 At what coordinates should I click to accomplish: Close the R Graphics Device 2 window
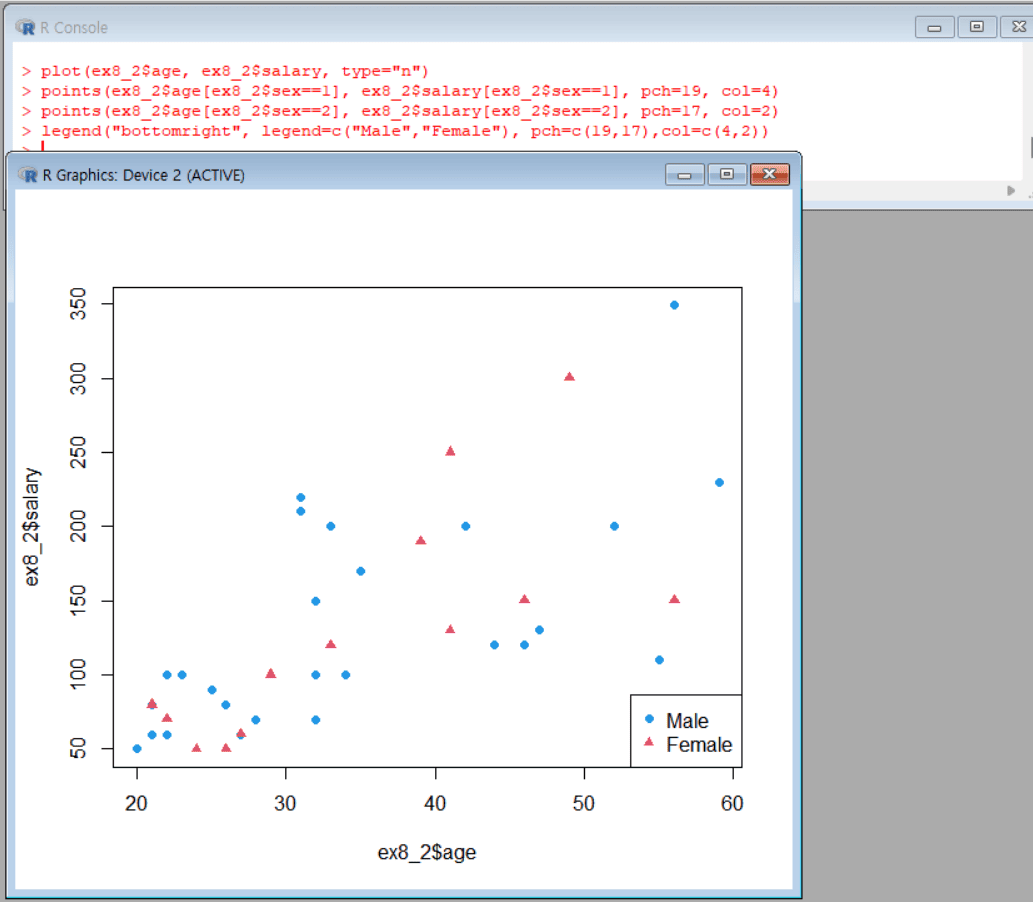point(769,175)
